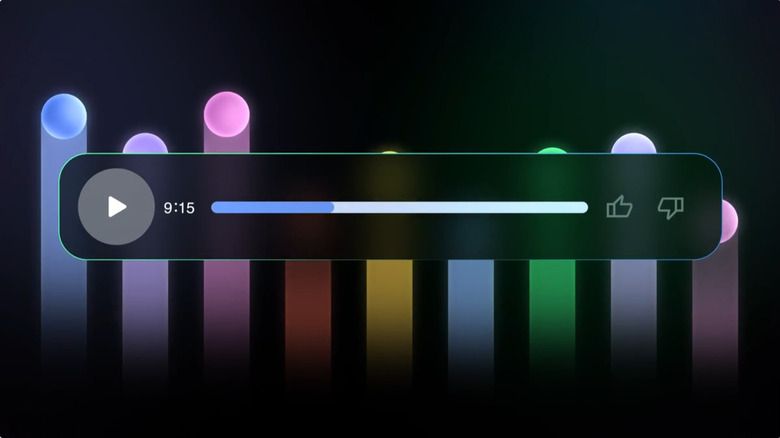Click the audio progress bar
Viewport: 780px width, 438px height.
[x=399, y=207]
